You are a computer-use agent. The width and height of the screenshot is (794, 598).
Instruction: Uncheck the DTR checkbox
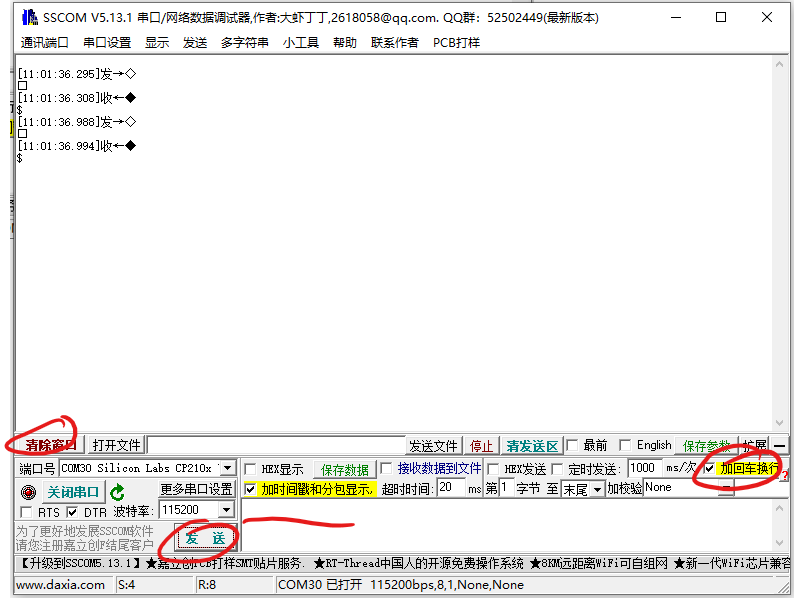coord(72,512)
